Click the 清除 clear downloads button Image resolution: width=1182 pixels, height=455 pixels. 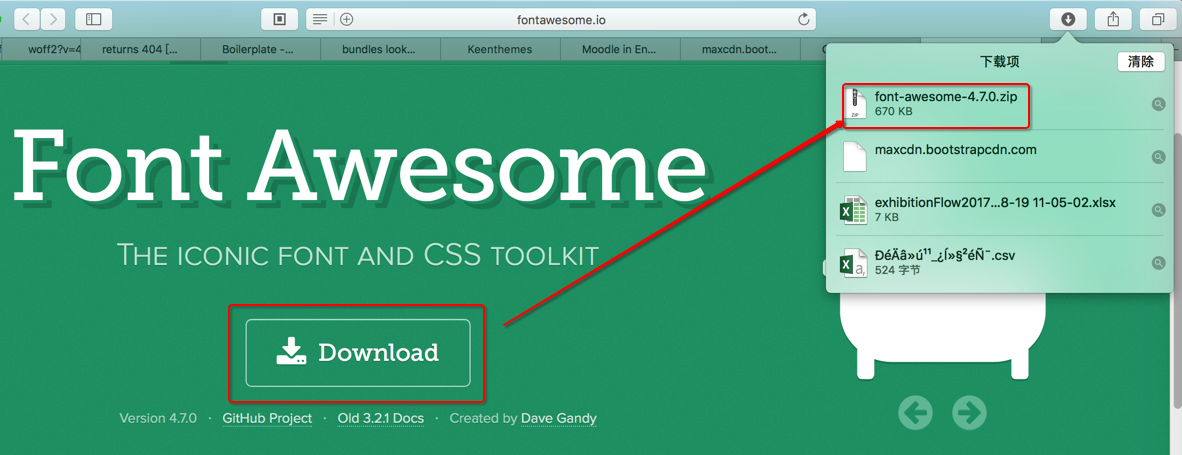tap(1141, 62)
